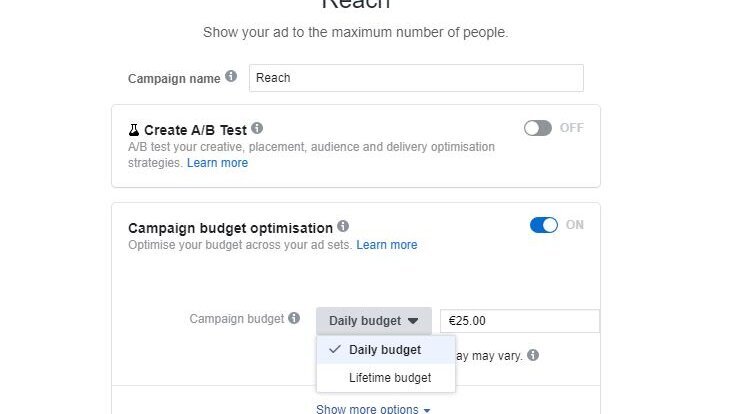Click the info icon after 'may vary'
The width and height of the screenshot is (737, 414).
coord(533,355)
